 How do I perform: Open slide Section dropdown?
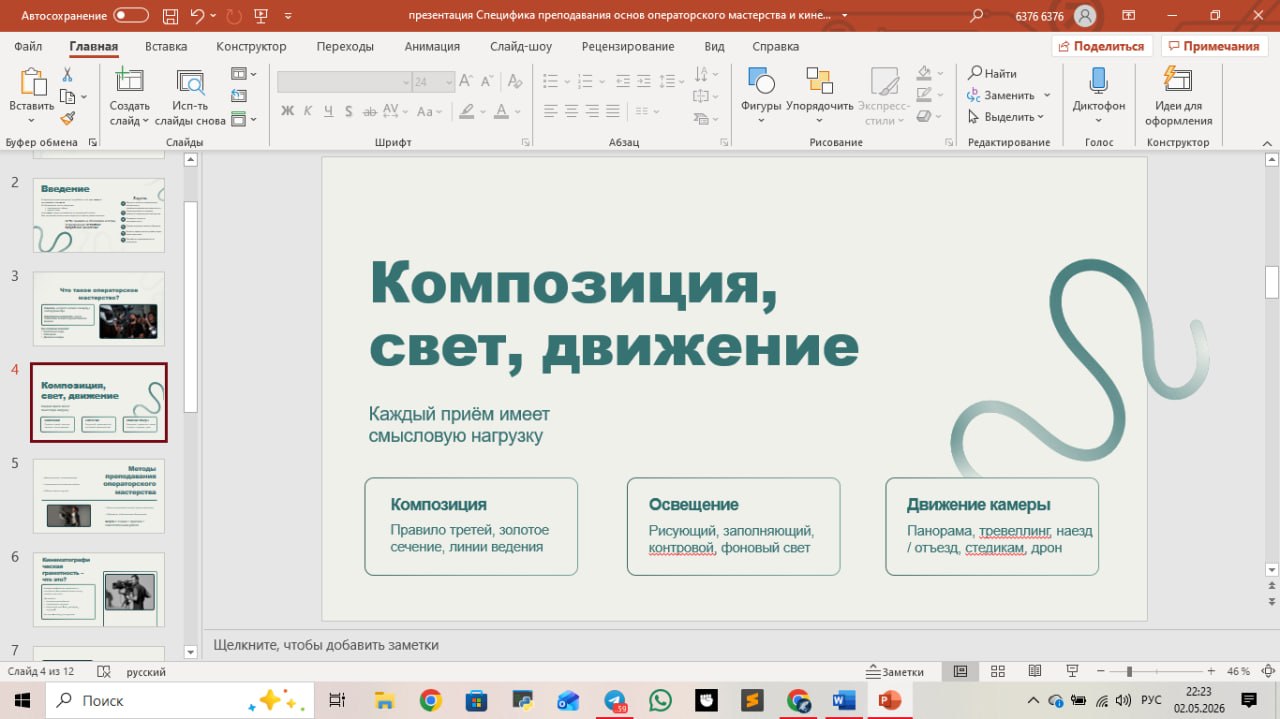pyautogui.click(x=243, y=119)
